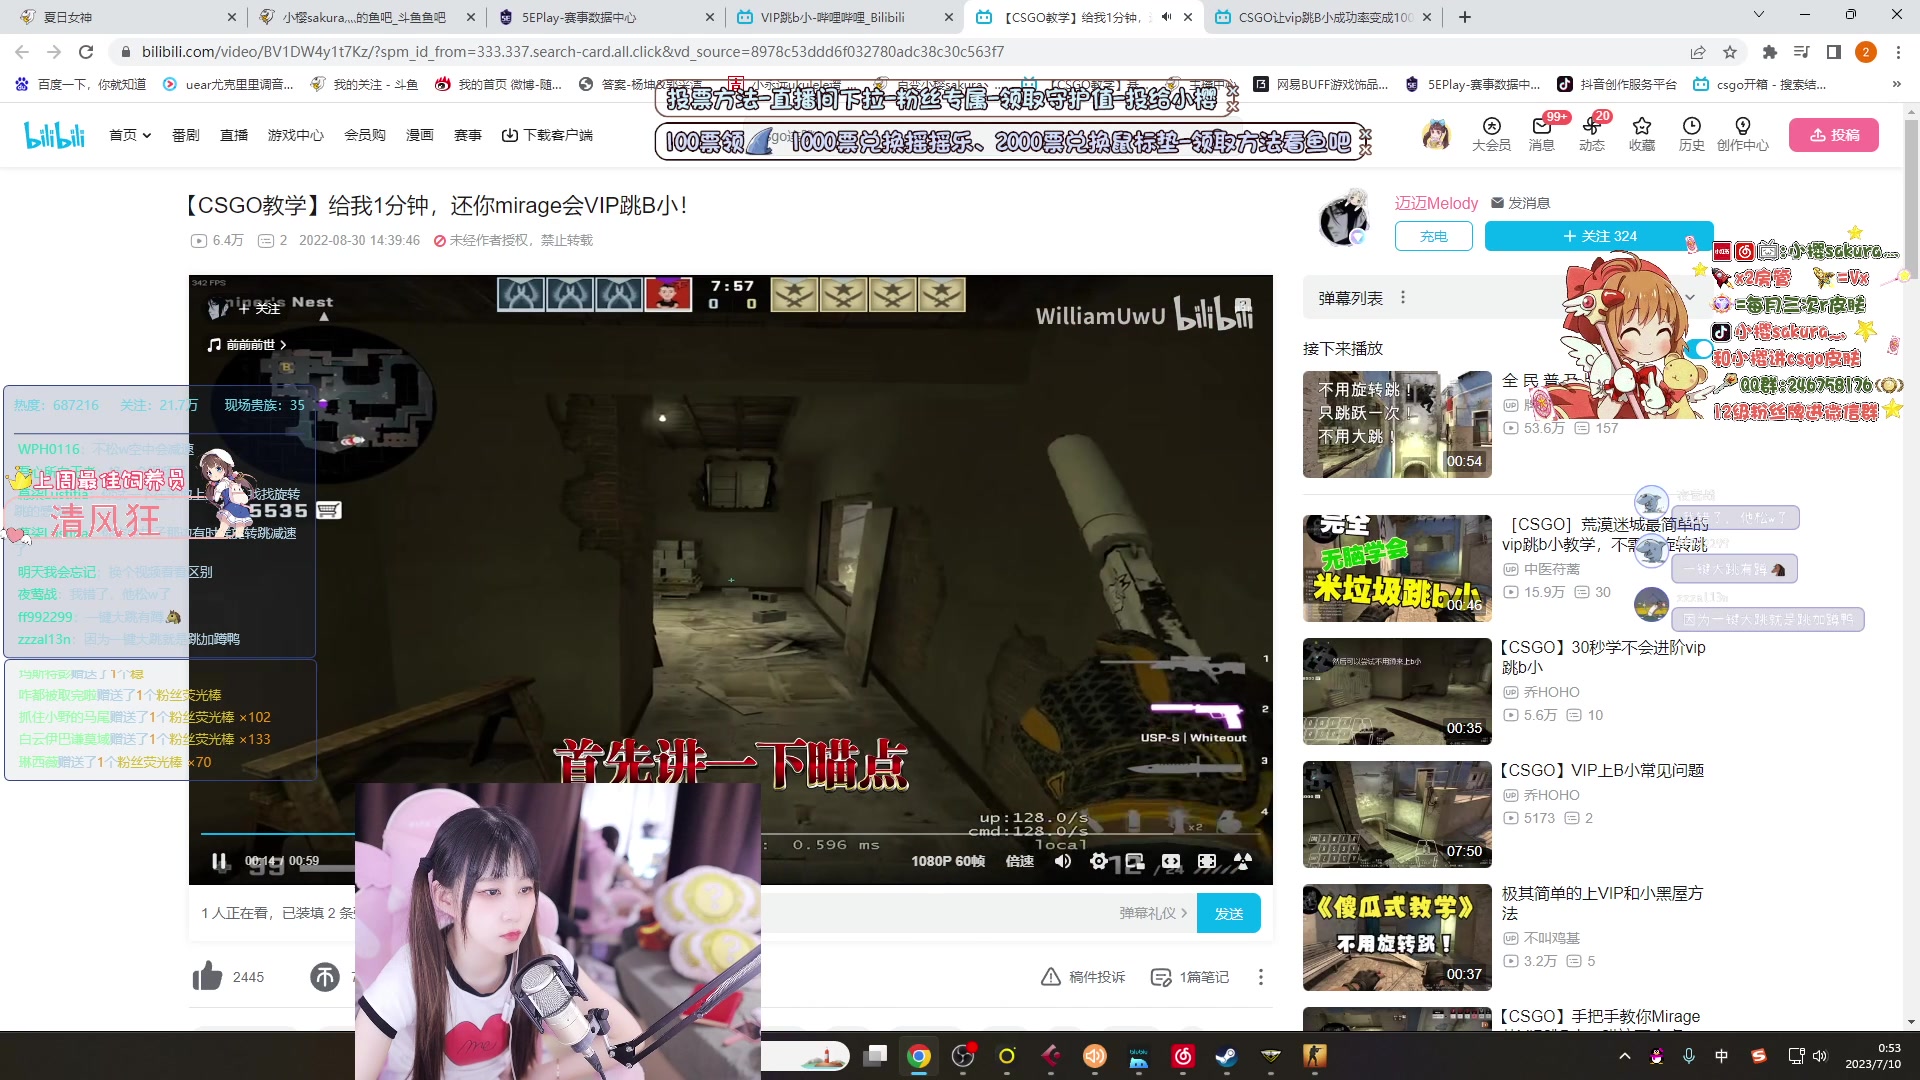The image size is (1920, 1080).
Task: Enter fullscreen with the fullscreen icon
Action: click(x=1207, y=861)
